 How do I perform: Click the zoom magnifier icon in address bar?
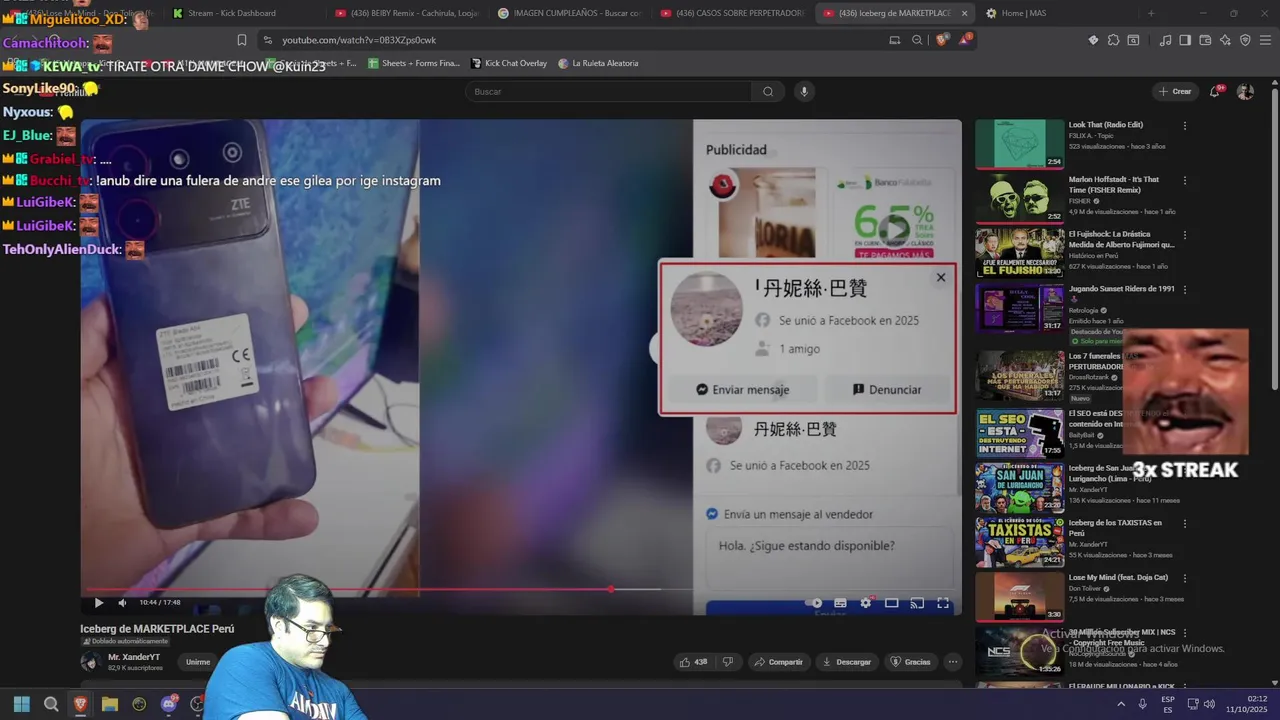[917, 40]
